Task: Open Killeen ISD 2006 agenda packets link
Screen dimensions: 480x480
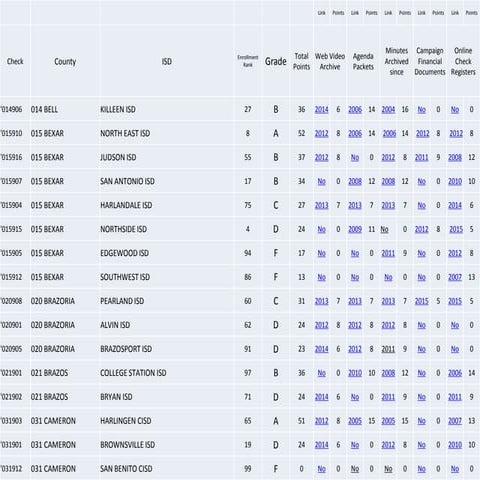Action: [355, 110]
